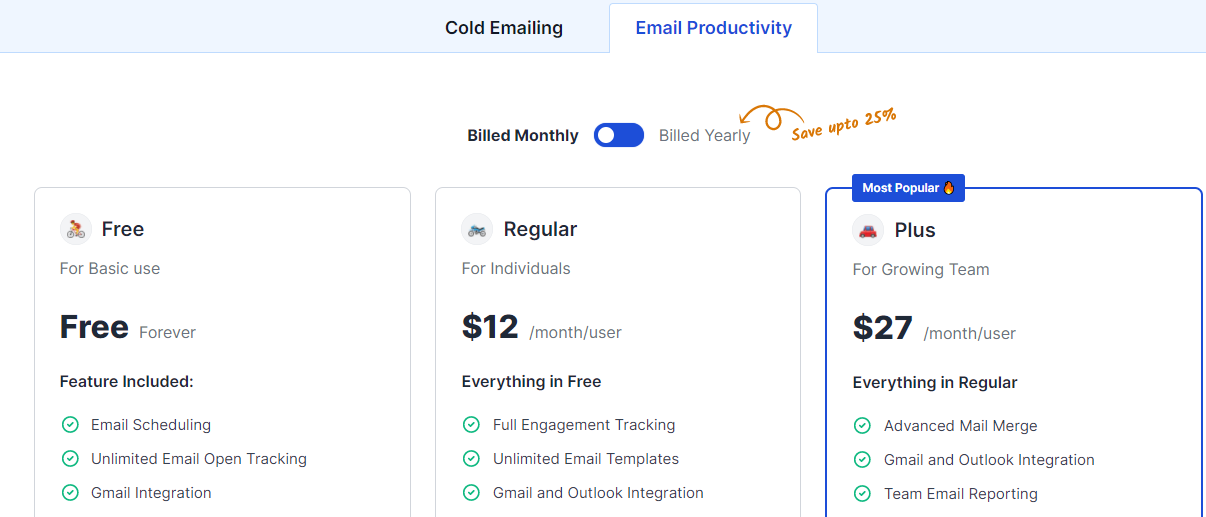Open the Email Productivity tab
This screenshot has height=517, width=1206.
point(714,28)
